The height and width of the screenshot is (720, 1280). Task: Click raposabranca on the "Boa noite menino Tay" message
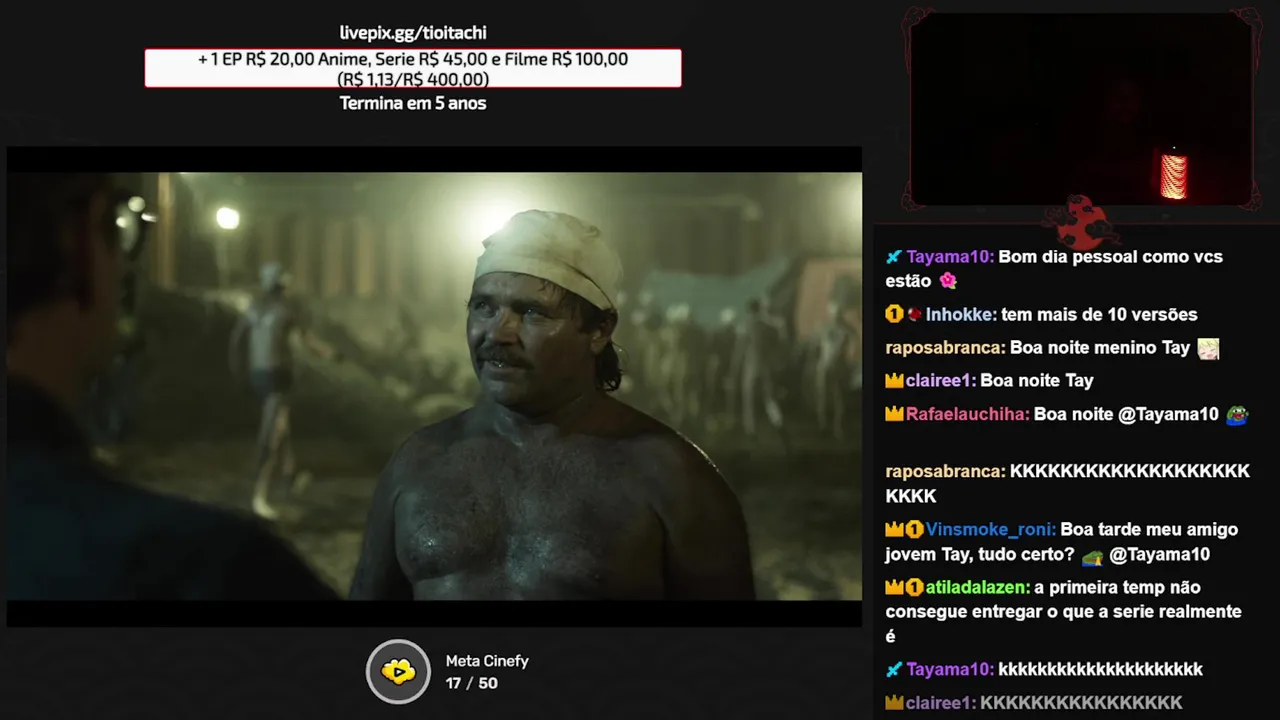click(x=945, y=348)
